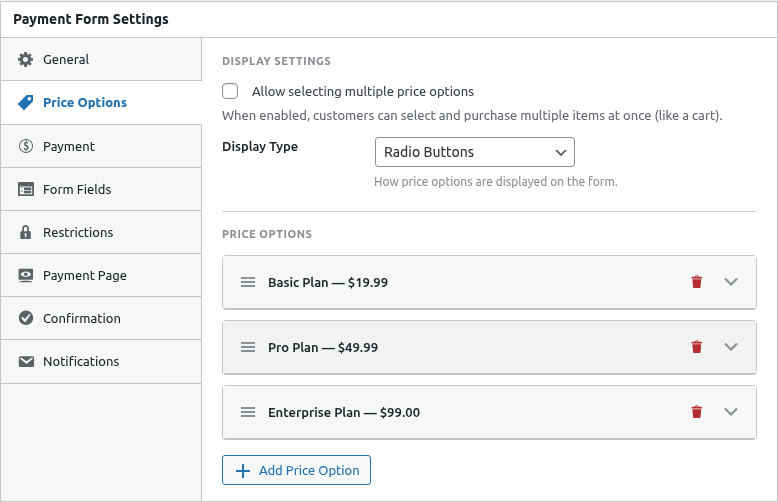Click the Confirmation checkmark icon
This screenshot has width=778, height=502.
coord(26,318)
